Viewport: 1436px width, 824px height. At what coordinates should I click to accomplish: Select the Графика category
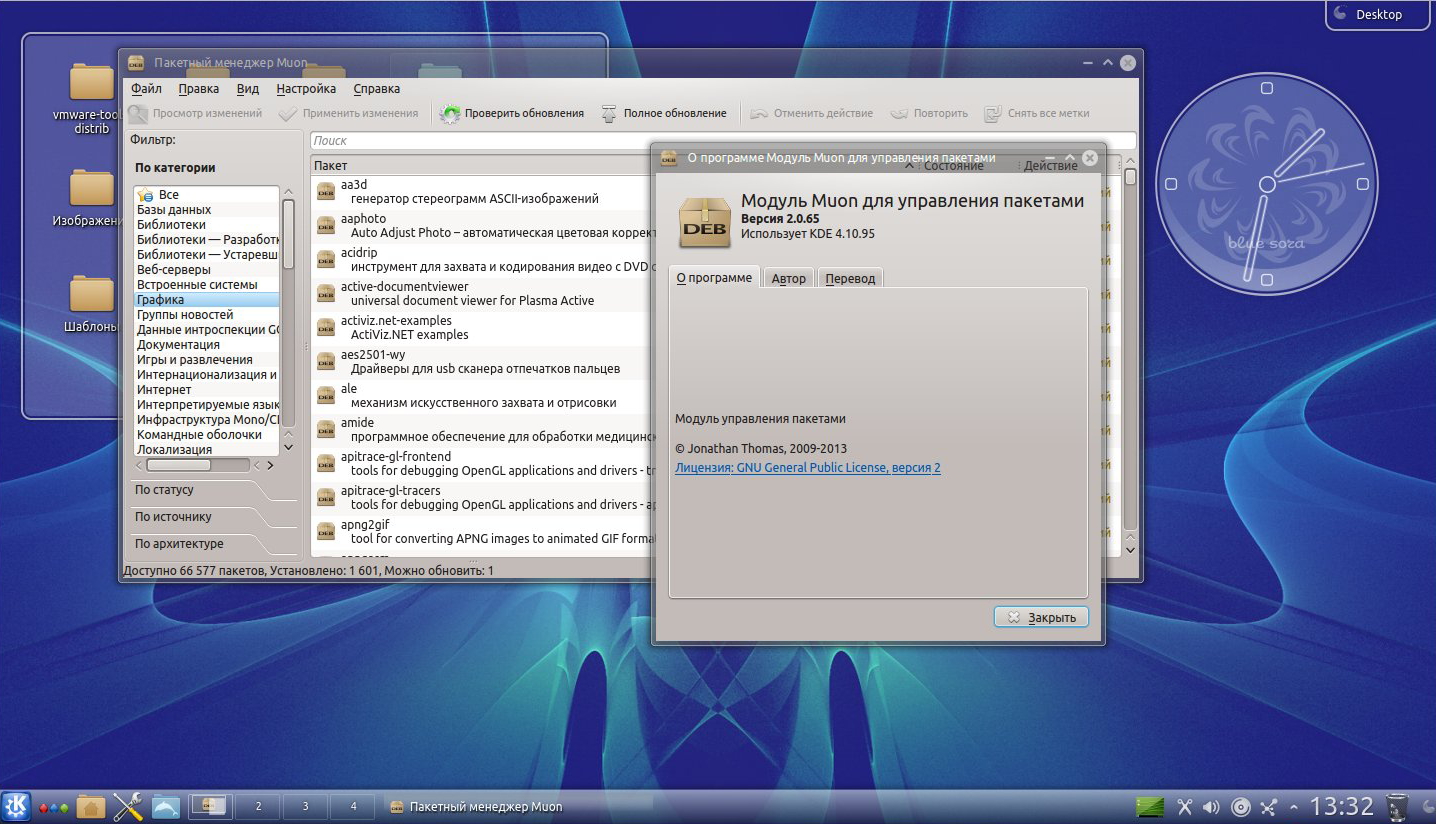(x=207, y=300)
